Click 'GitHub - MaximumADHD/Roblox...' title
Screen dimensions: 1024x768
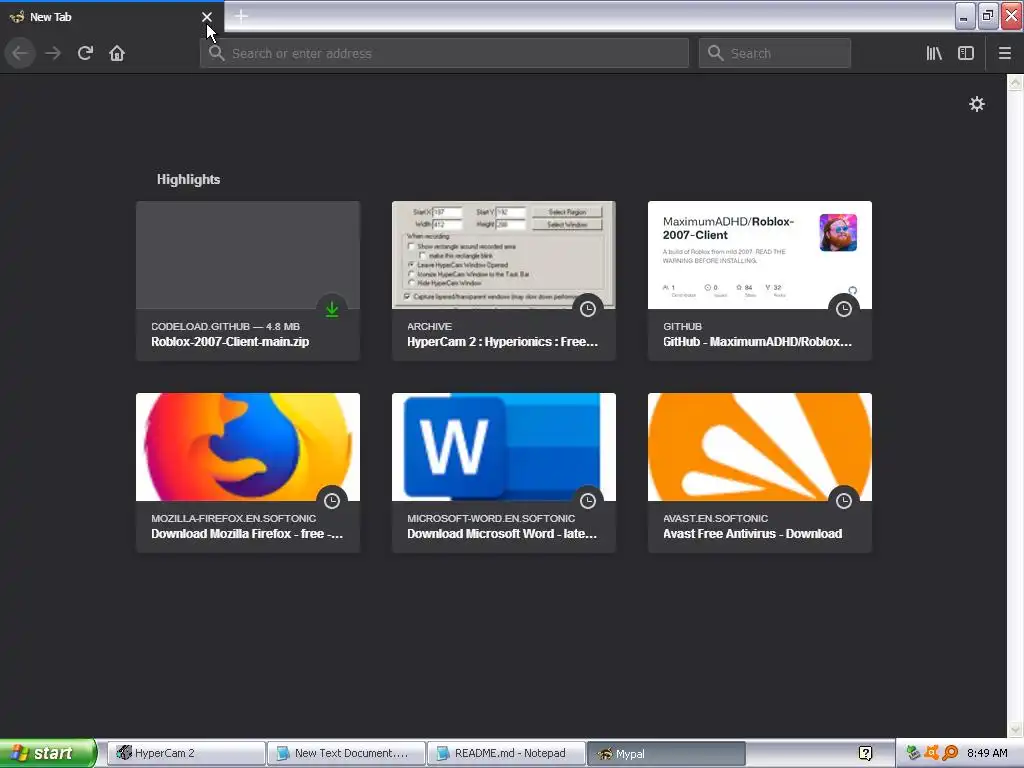(758, 342)
